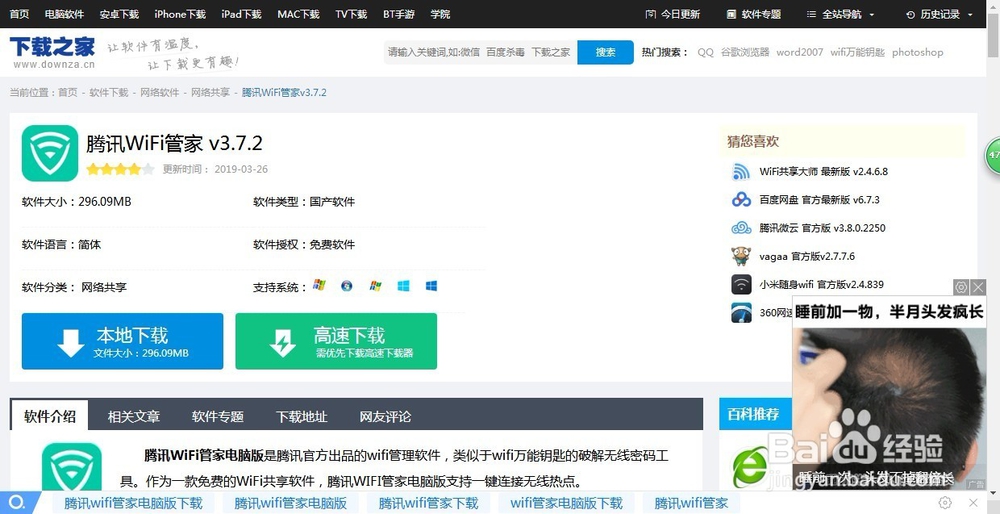Click suggestion 腾讯wifi管家电脑版下载
Image resolution: width=1000 pixels, height=514 pixels.
[133, 503]
